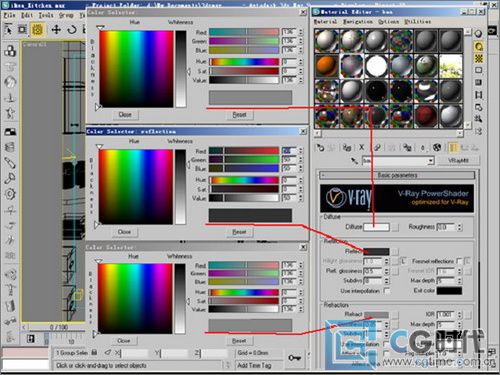Click Reset in reflection Color Selector
Screen dimensions: 500x375
click(239, 232)
